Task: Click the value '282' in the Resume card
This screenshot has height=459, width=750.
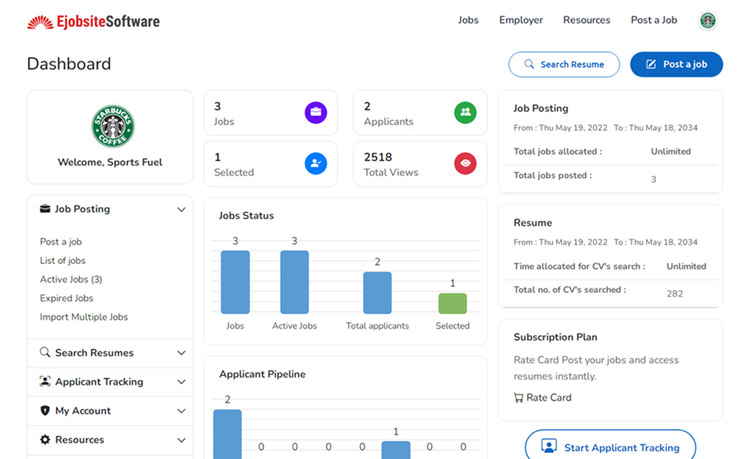Action: click(x=675, y=294)
